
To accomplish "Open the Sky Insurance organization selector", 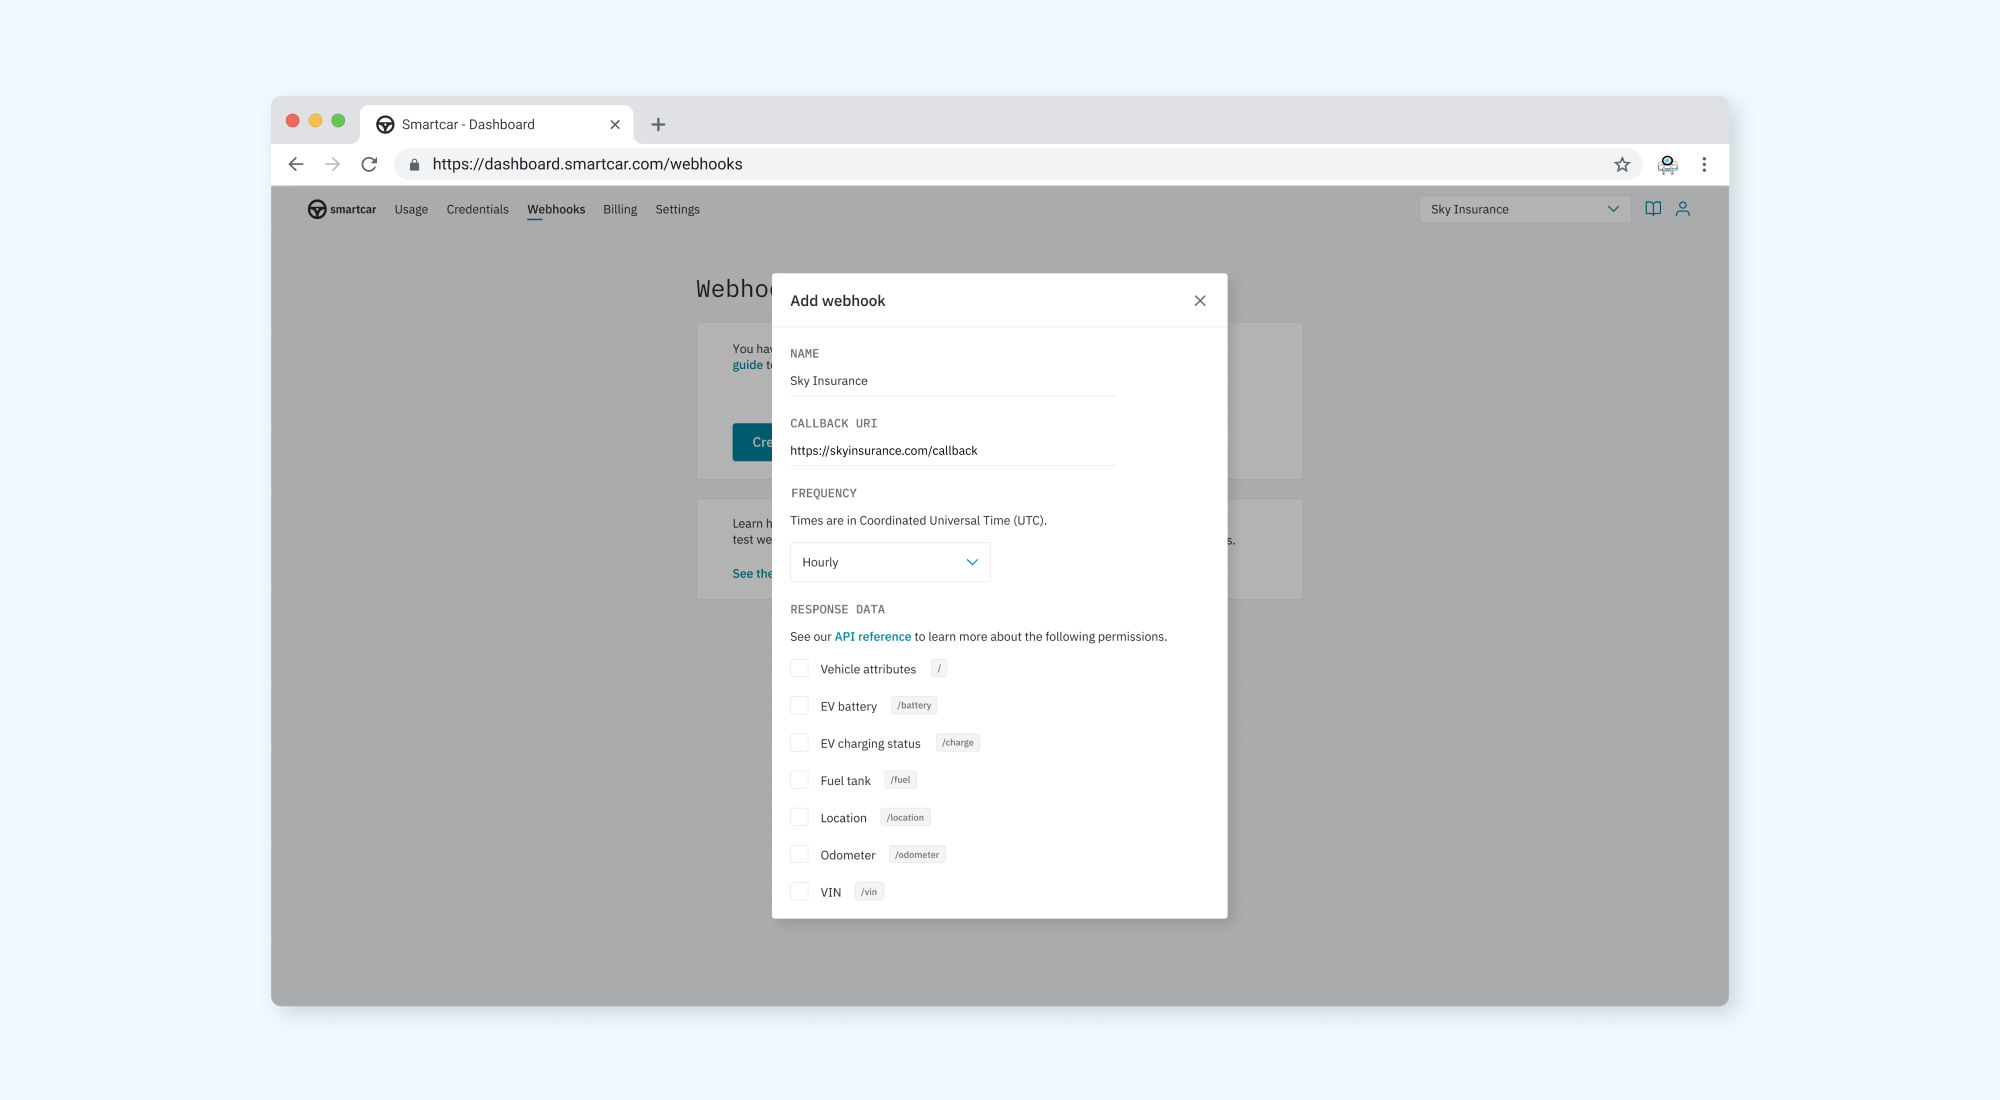I will [x=1524, y=209].
